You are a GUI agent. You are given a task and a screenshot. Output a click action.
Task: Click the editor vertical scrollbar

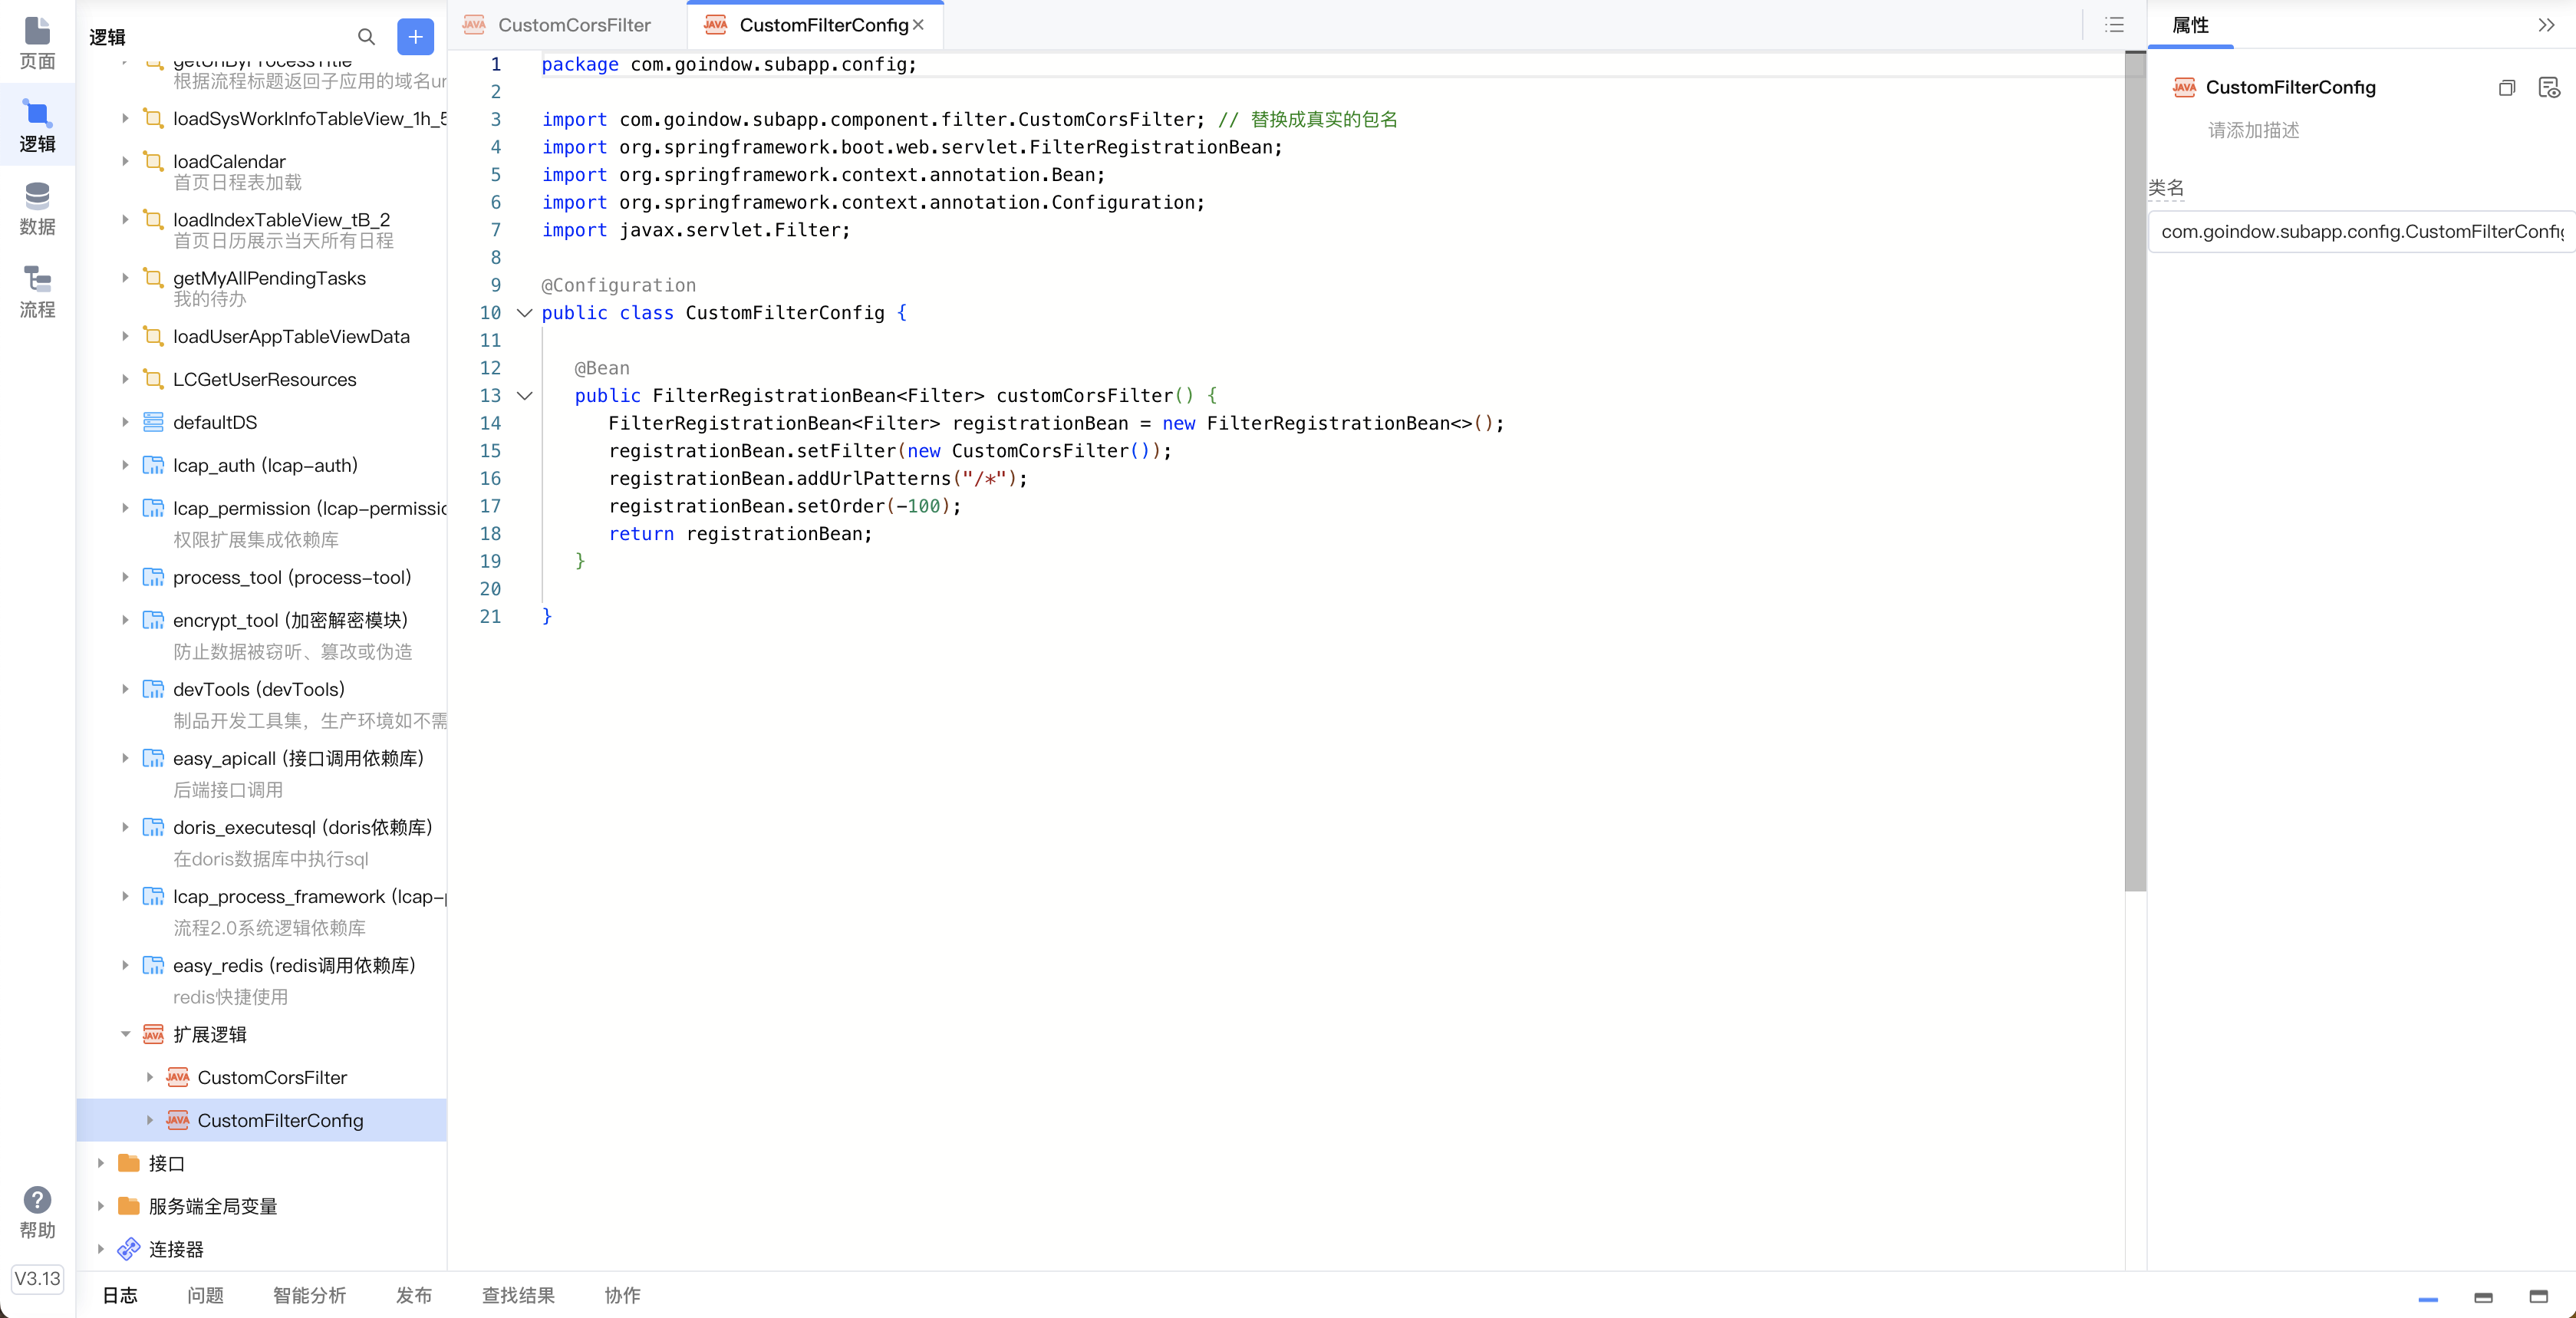click(2134, 470)
